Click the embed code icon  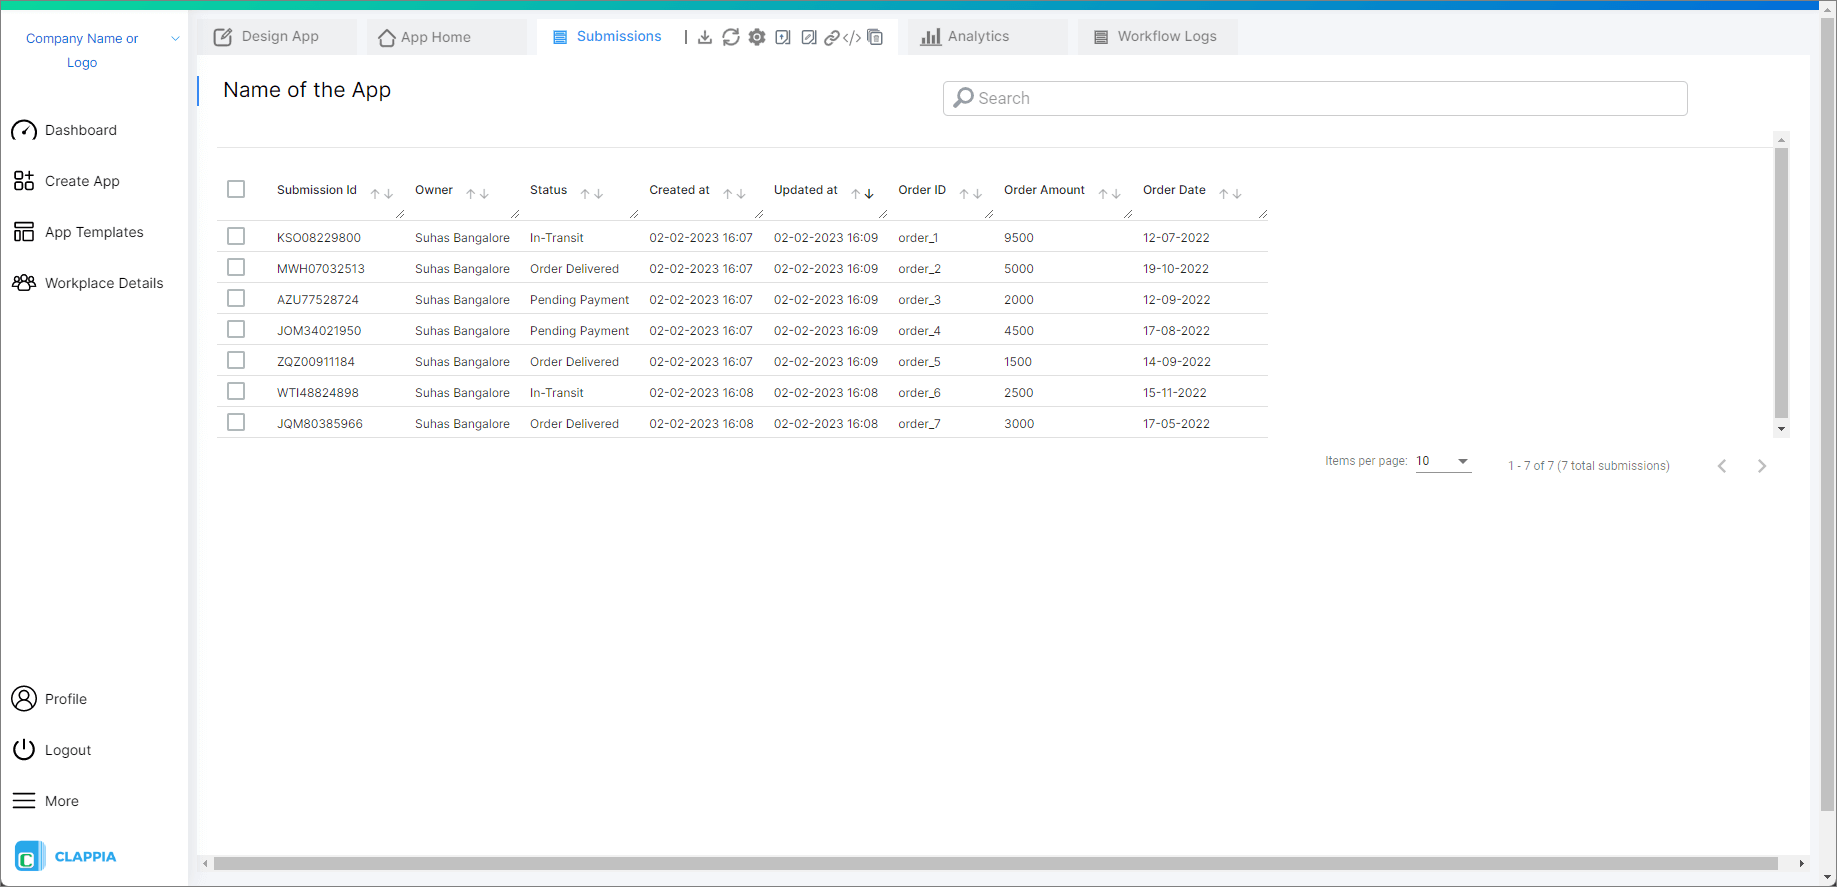[852, 38]
